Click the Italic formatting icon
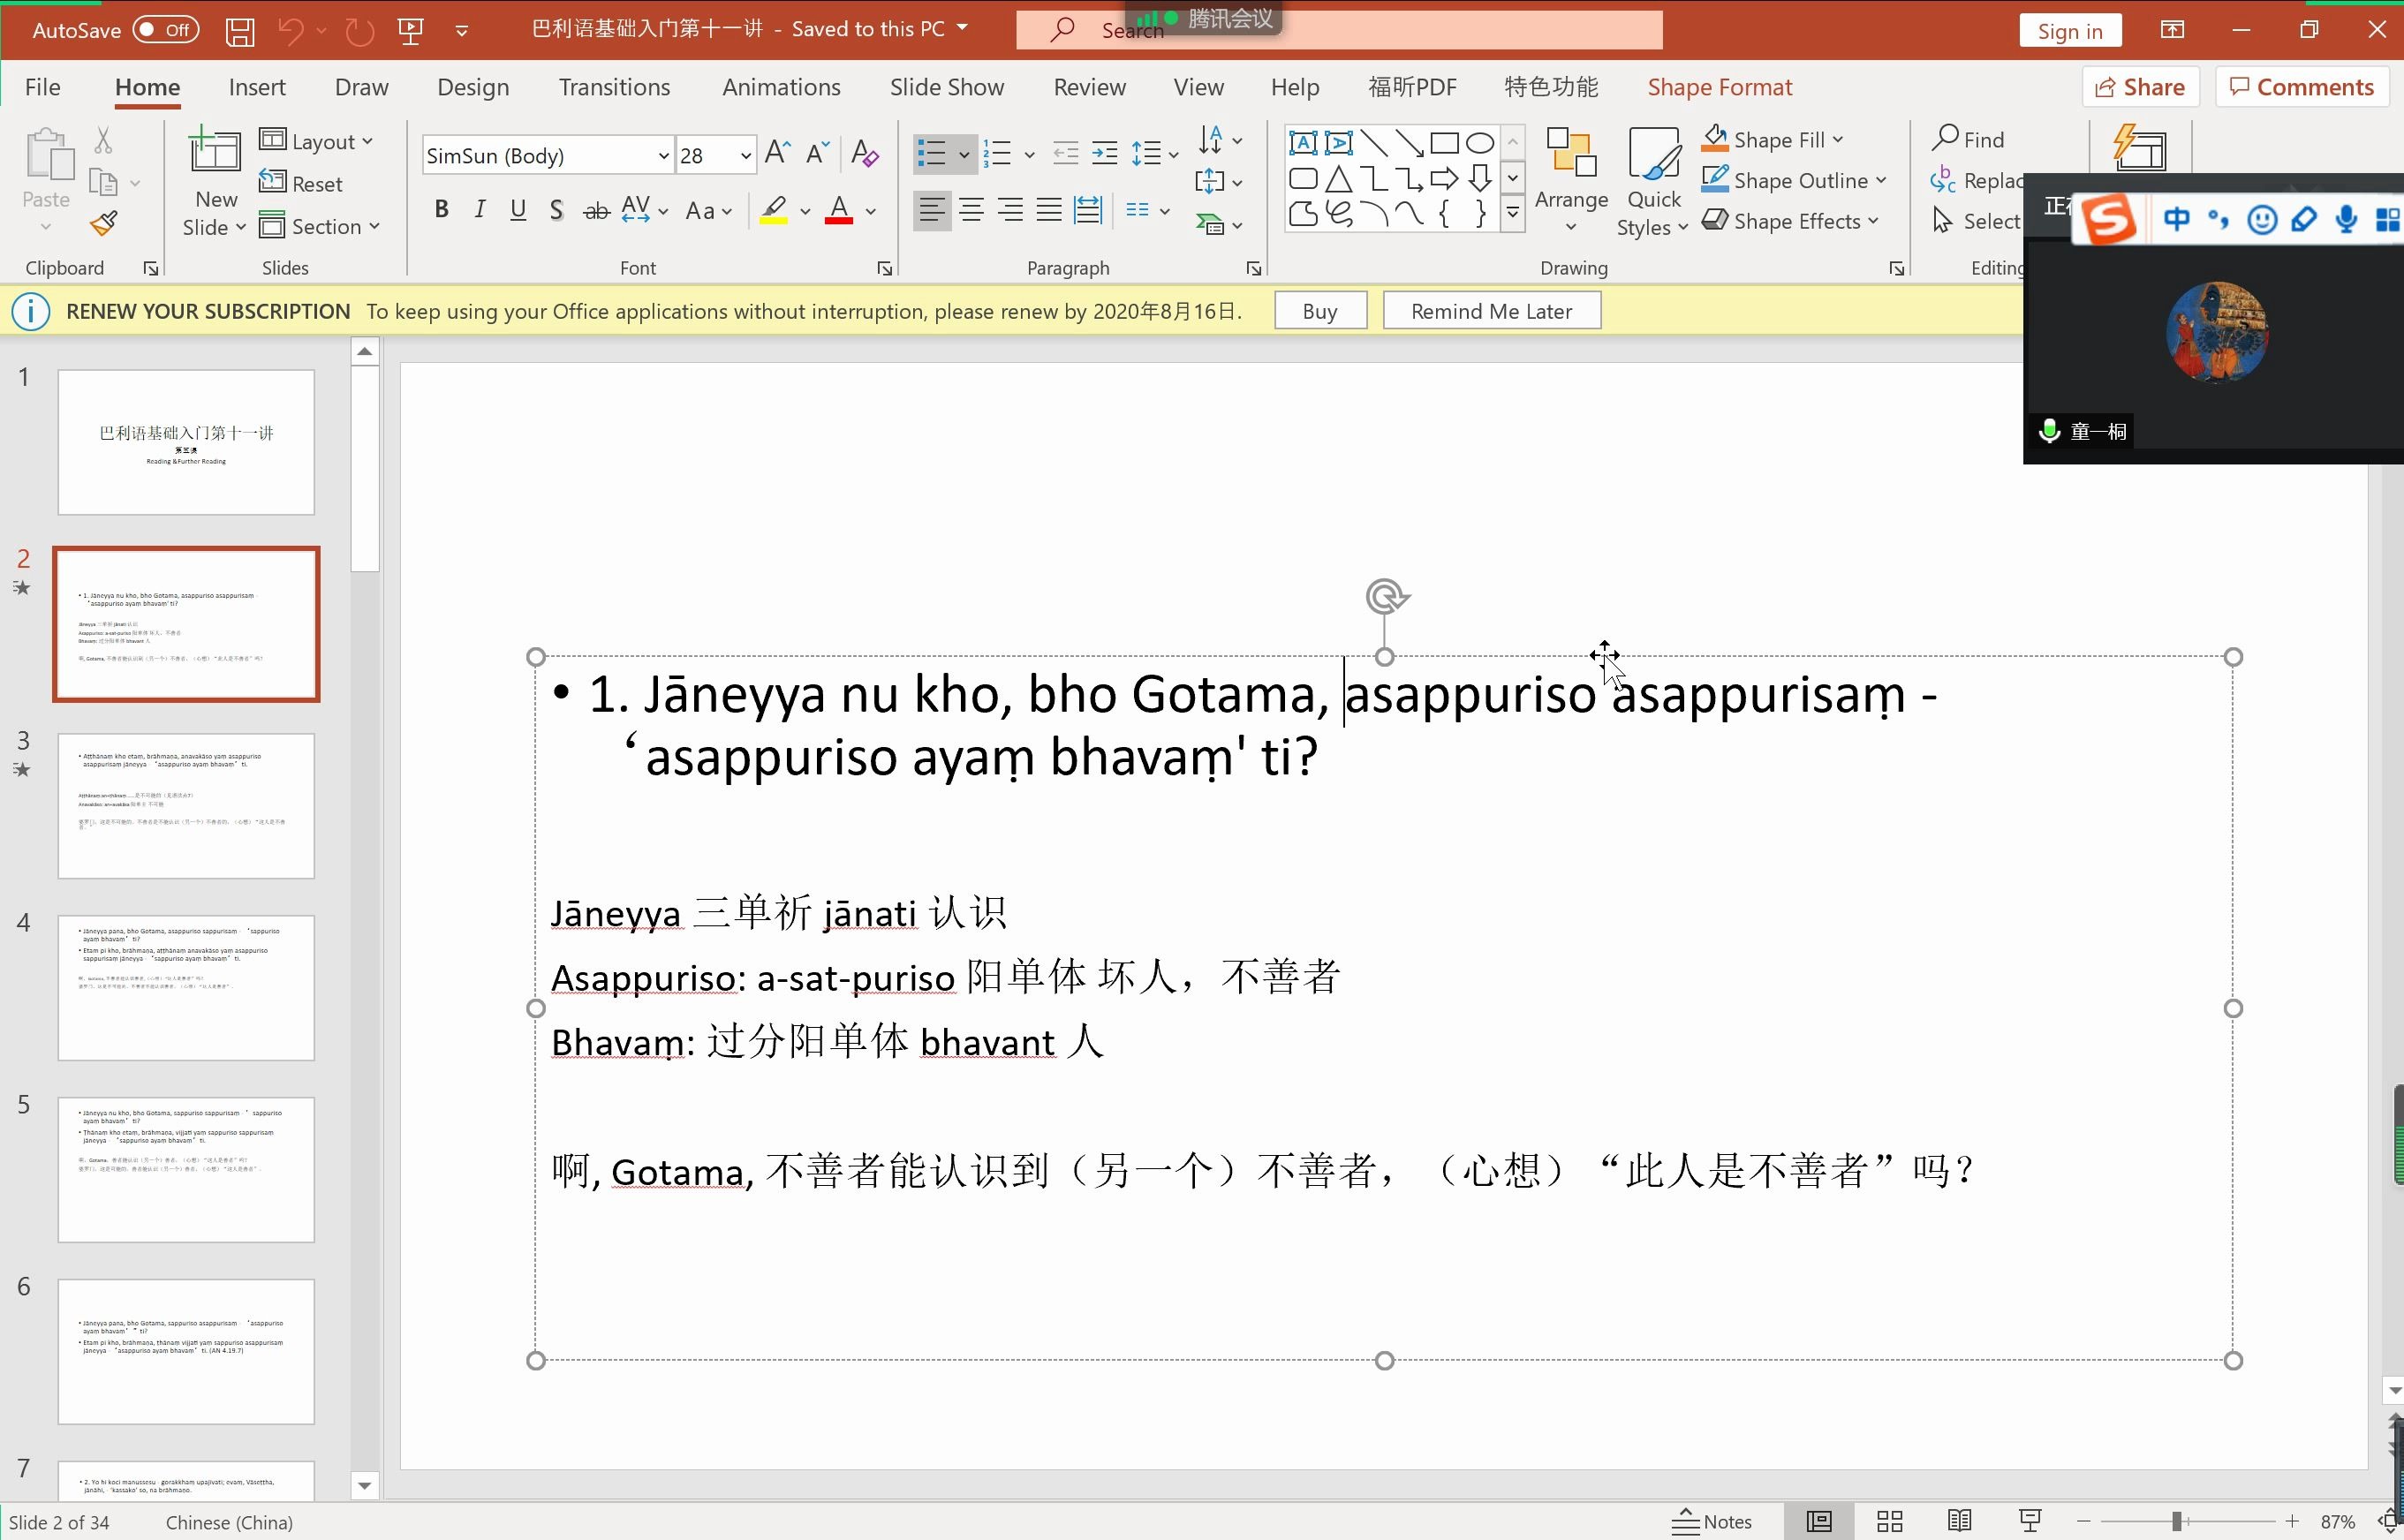The width and height of the screenshot is (2404, 1540). tap(480, 208)
